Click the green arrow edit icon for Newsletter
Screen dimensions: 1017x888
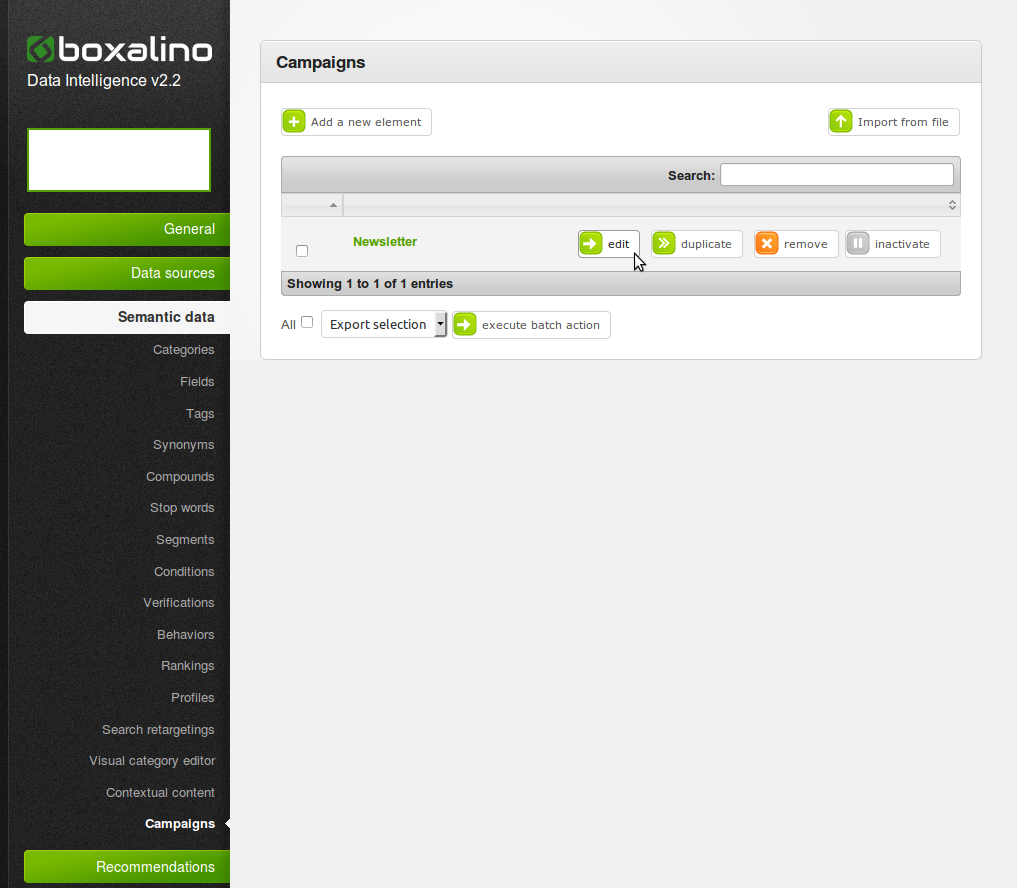pos(592,244)
